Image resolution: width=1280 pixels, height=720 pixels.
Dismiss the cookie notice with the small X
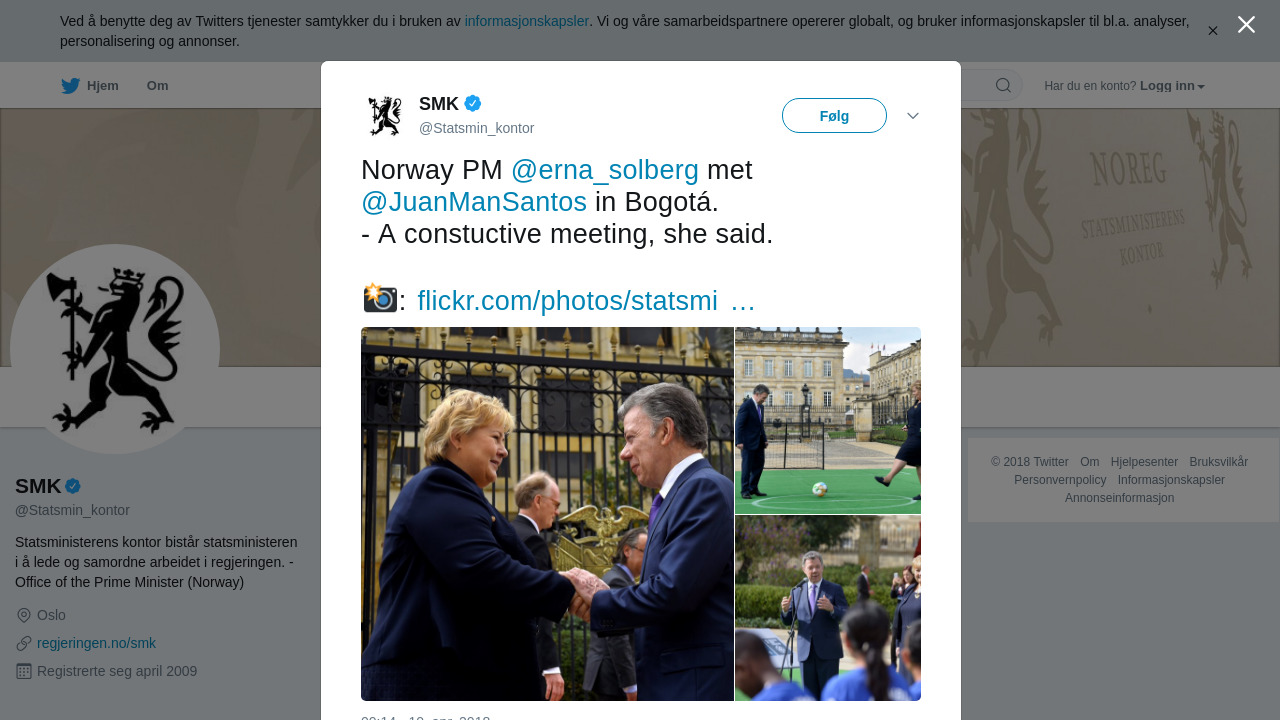click(1213, 31)
